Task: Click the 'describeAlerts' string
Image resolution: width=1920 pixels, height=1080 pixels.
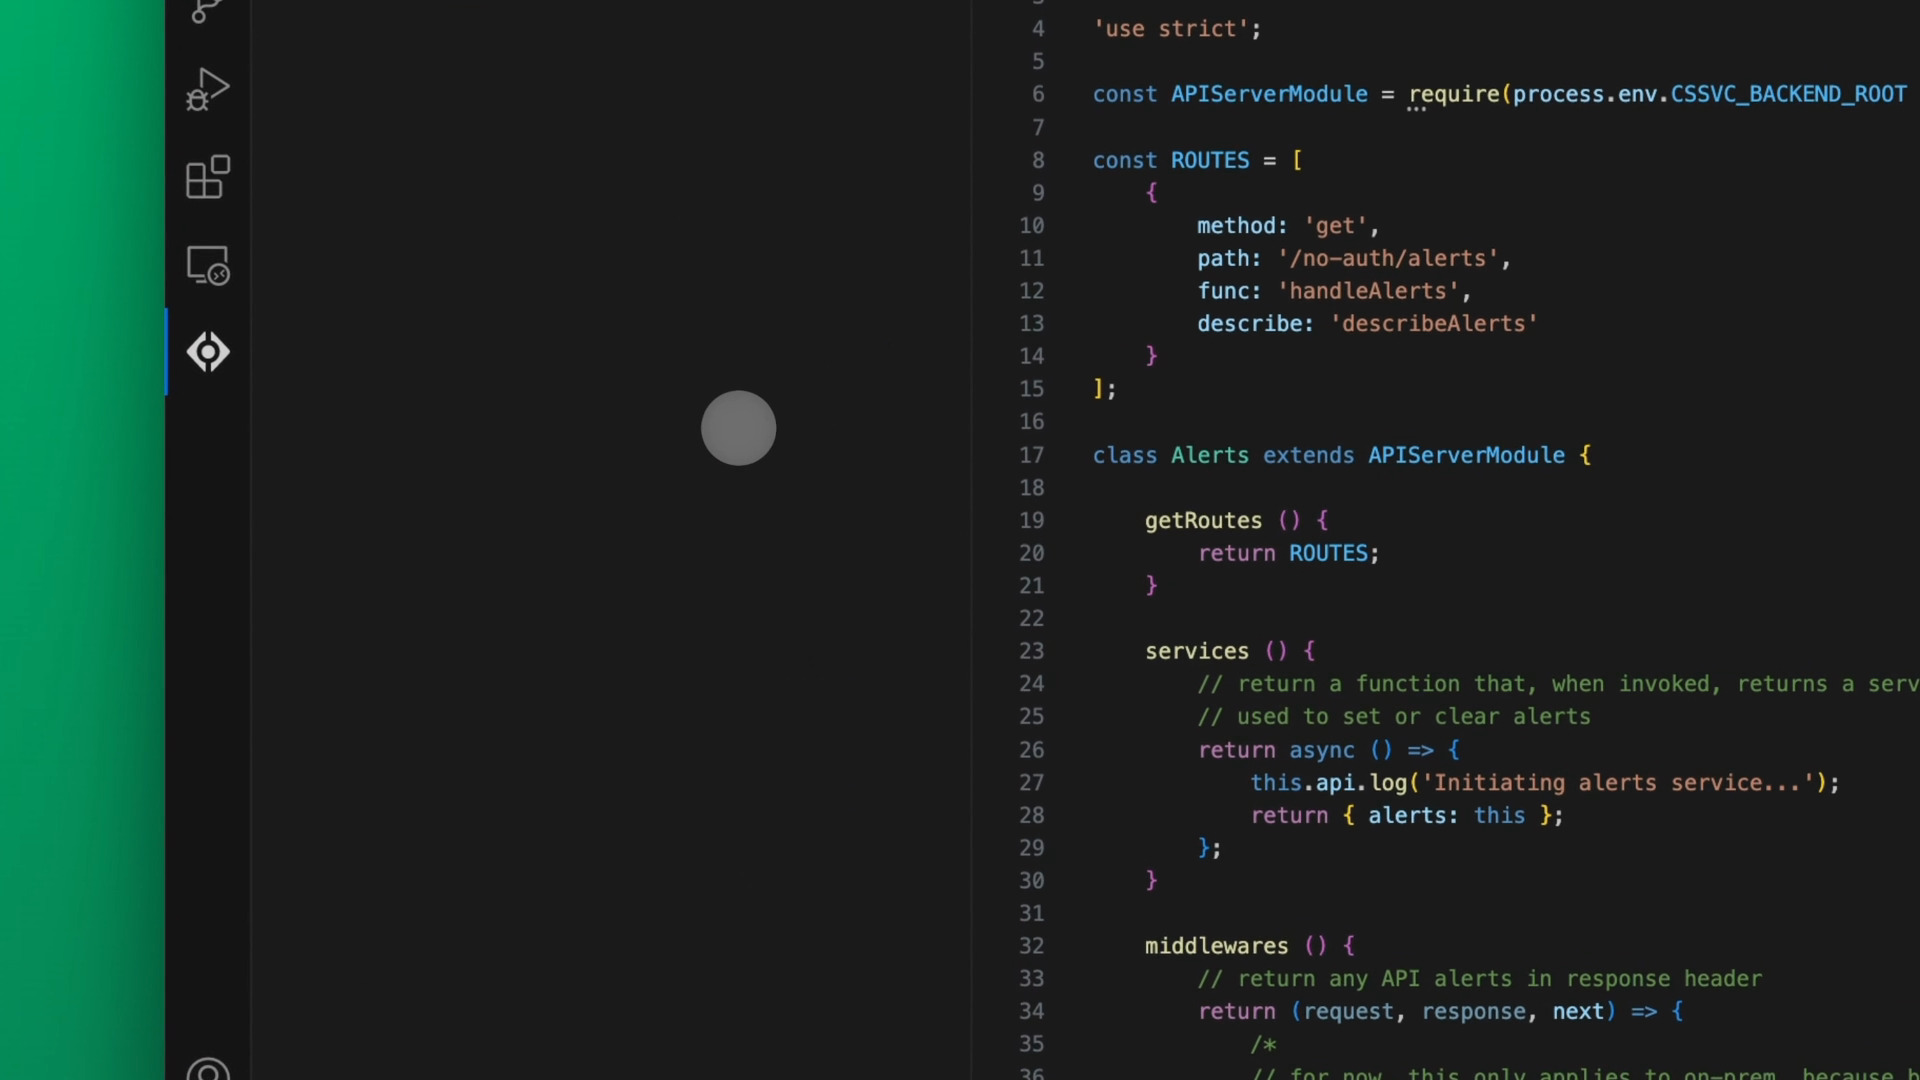Action: 1433,324
